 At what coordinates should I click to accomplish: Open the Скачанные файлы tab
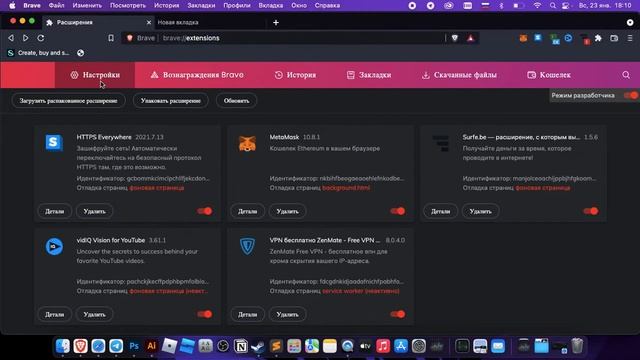click(x=459, y=75)
